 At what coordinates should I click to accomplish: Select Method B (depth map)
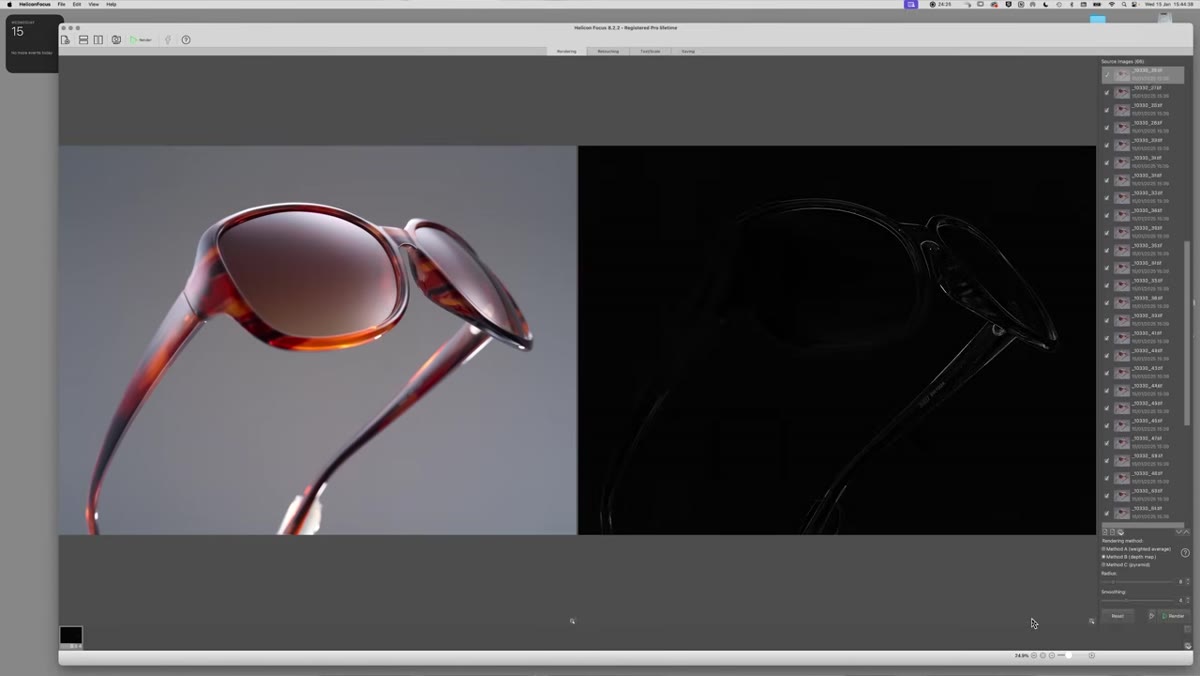1129,557
